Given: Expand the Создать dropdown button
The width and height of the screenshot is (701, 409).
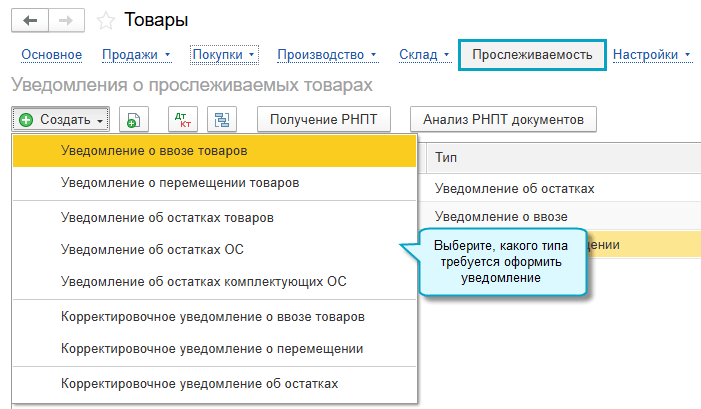Looking at the screenshot, I should click(x=60, y=119).
